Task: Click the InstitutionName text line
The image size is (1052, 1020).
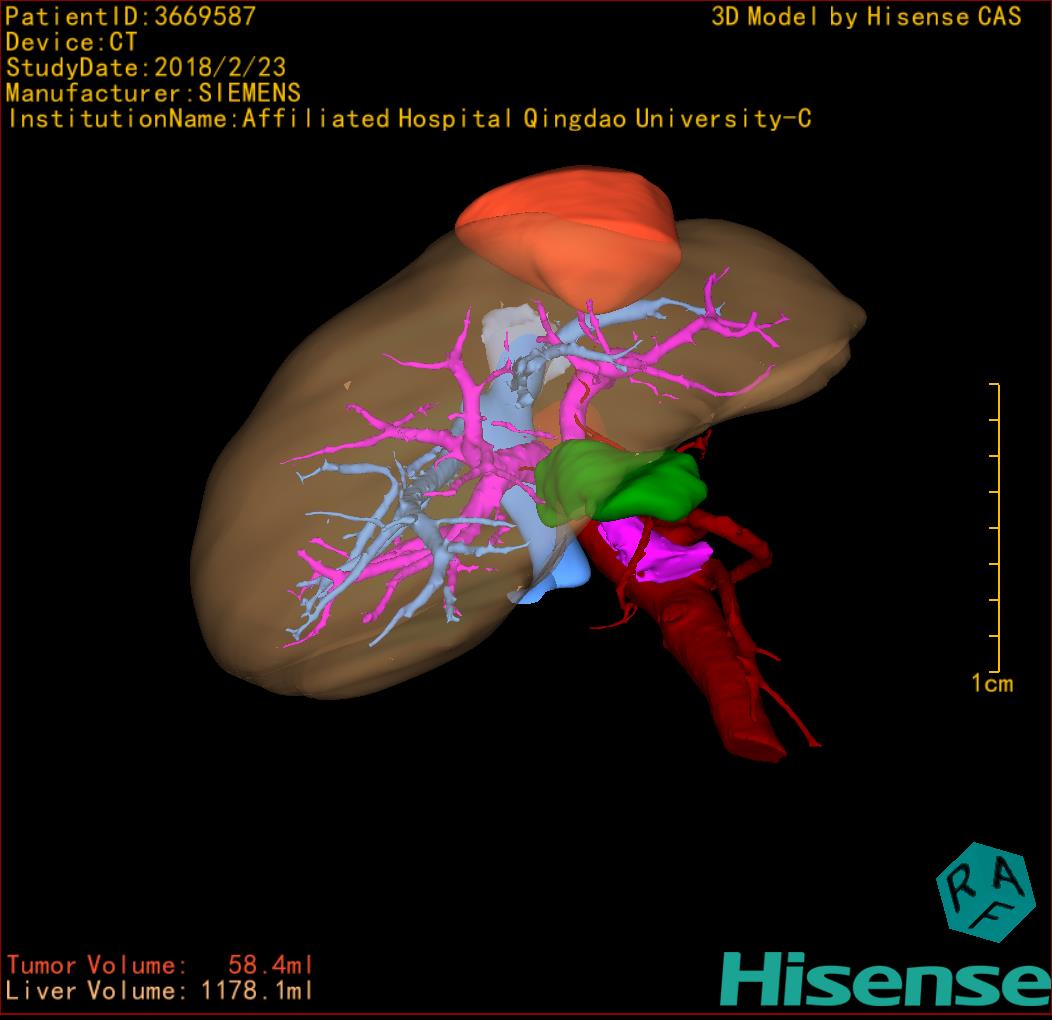Action: tap(408, 119)
